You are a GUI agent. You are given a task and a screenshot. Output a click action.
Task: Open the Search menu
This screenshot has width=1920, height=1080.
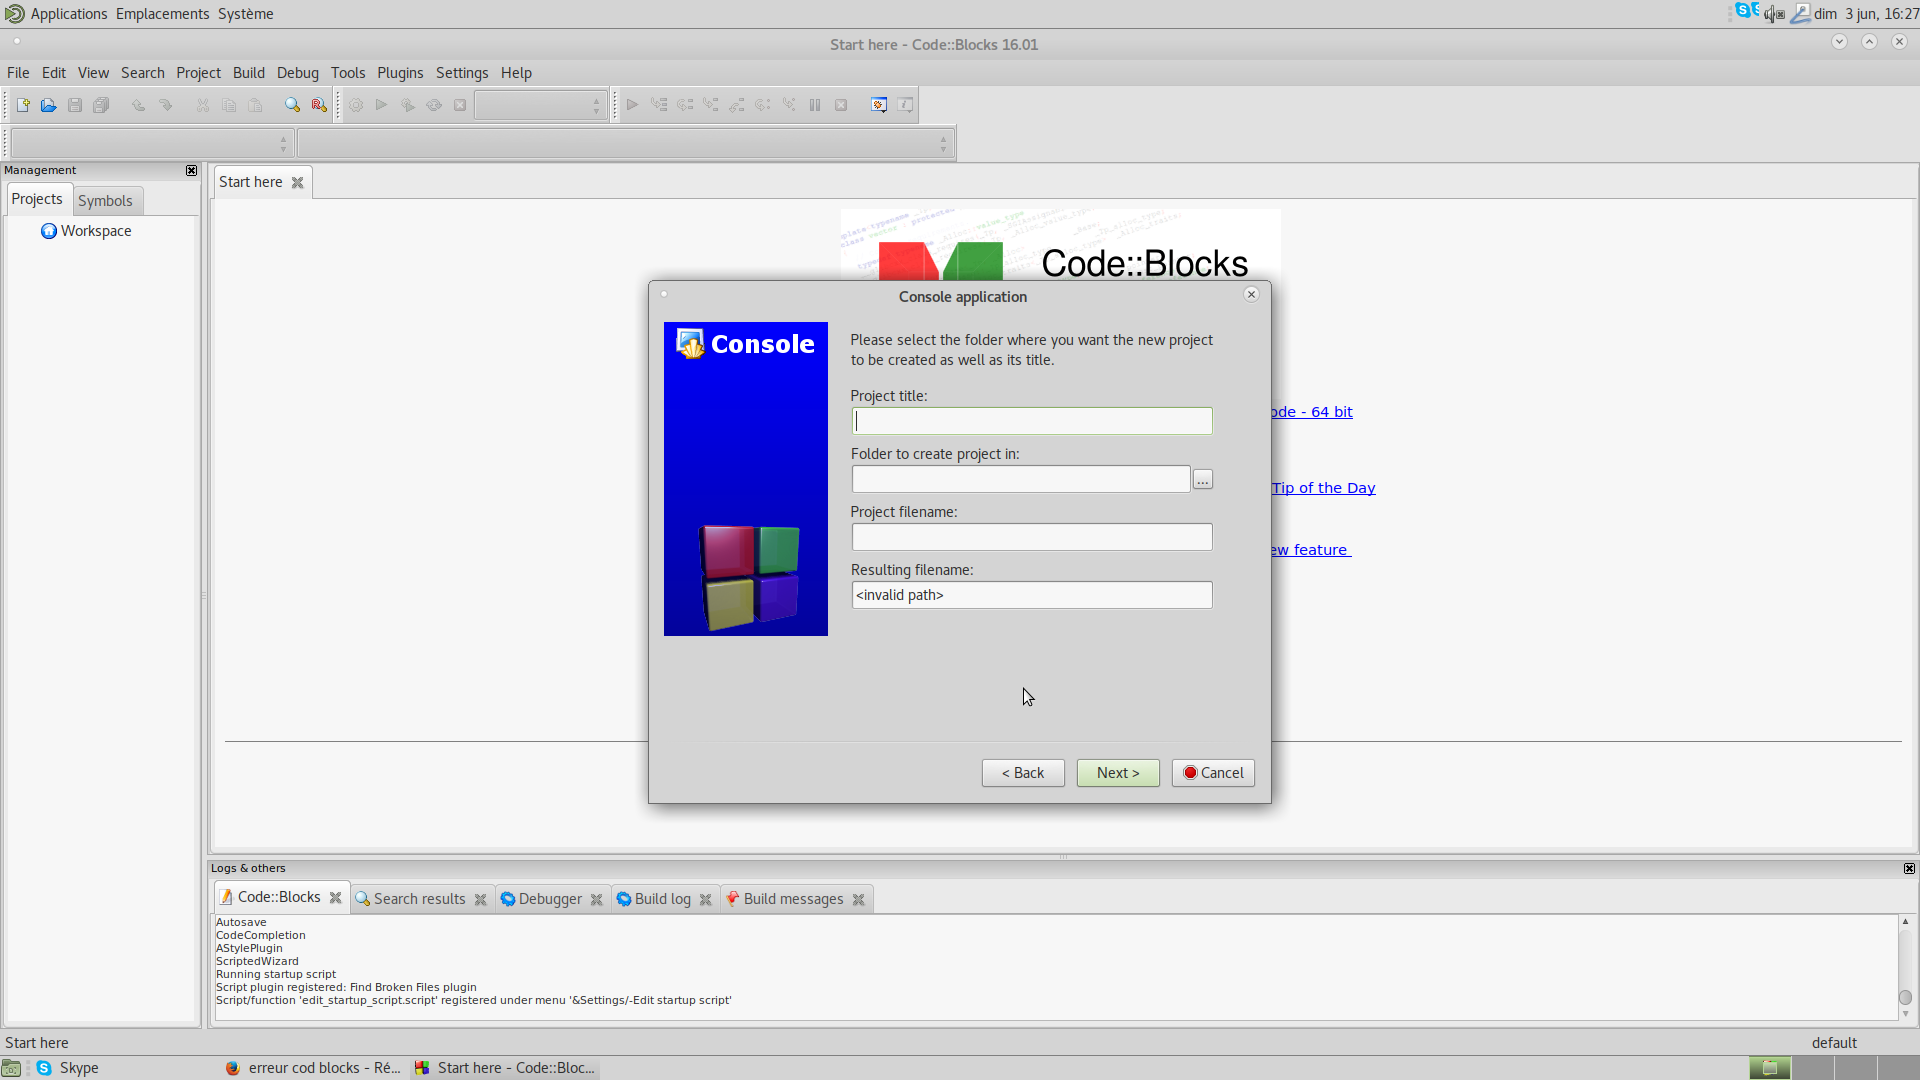143,73
